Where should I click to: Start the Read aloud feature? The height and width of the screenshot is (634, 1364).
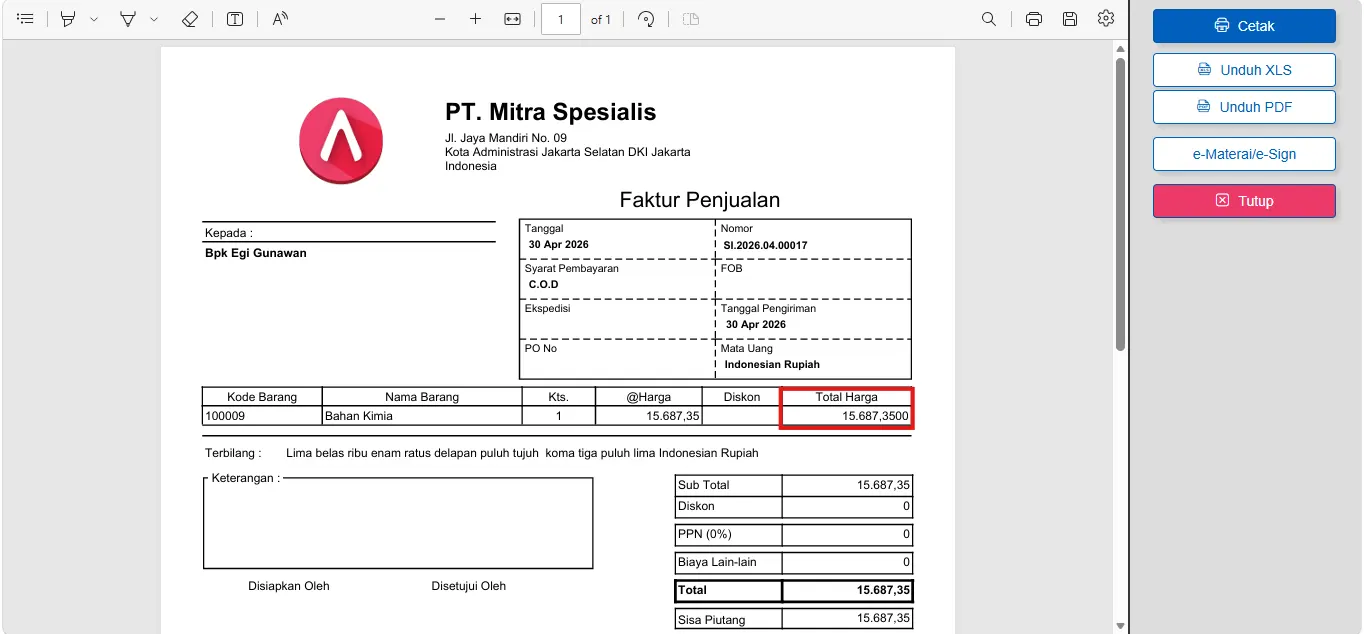point(280,19)
